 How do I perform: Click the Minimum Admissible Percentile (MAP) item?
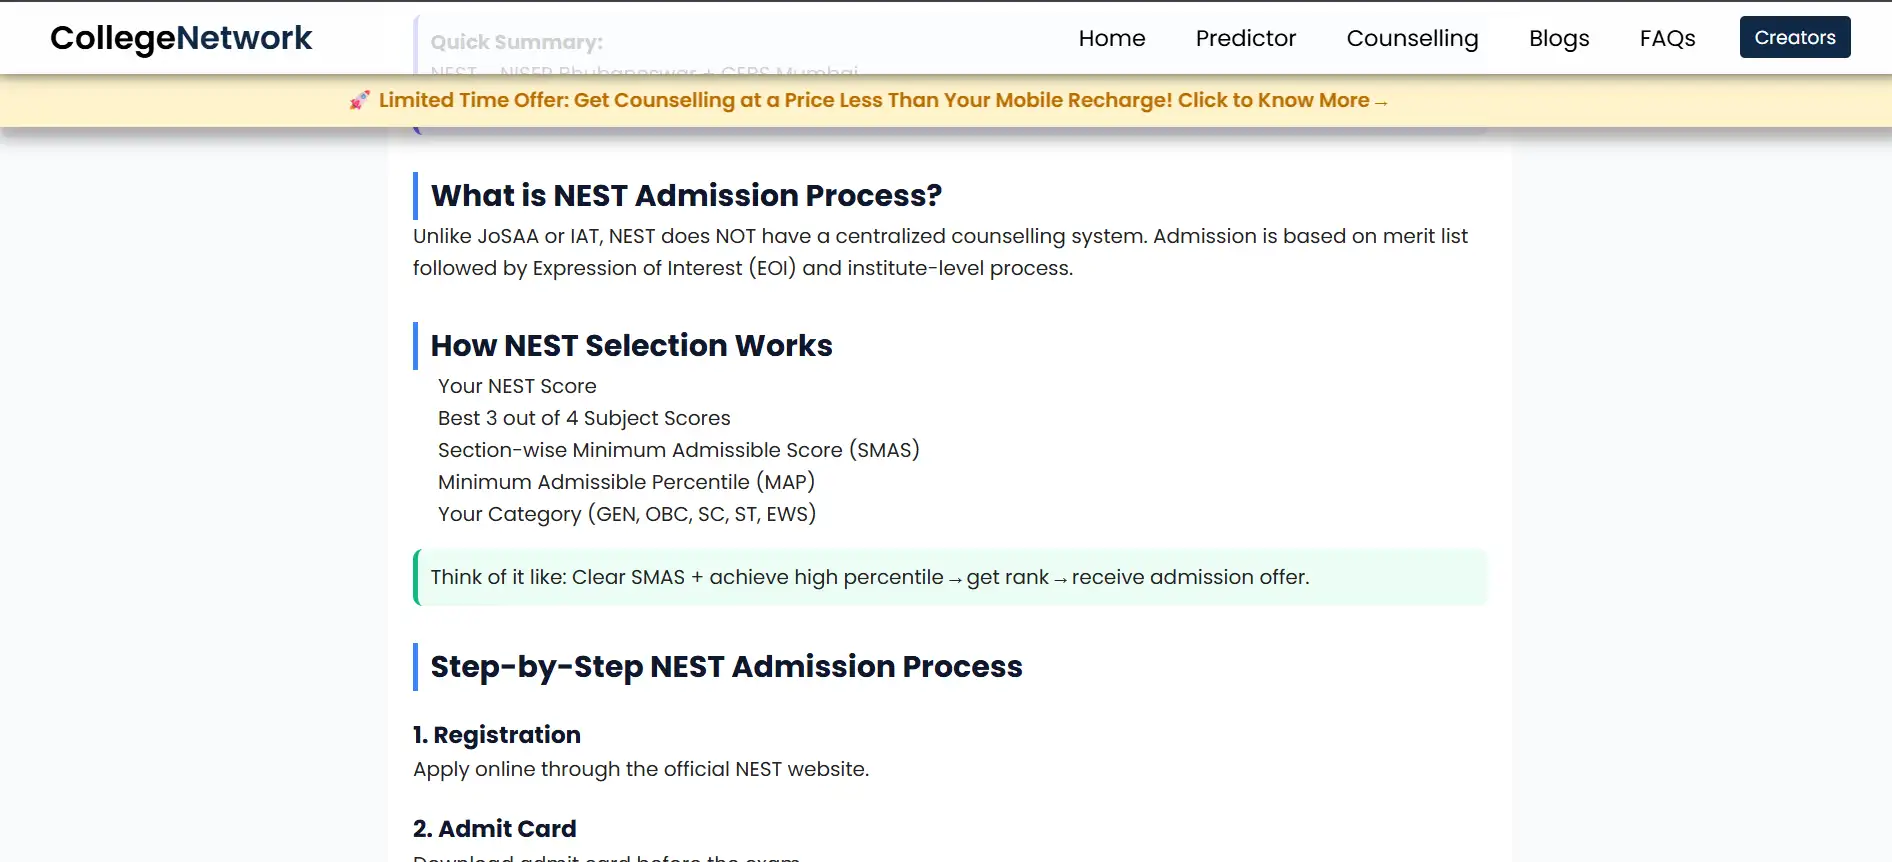coord(626,482)
